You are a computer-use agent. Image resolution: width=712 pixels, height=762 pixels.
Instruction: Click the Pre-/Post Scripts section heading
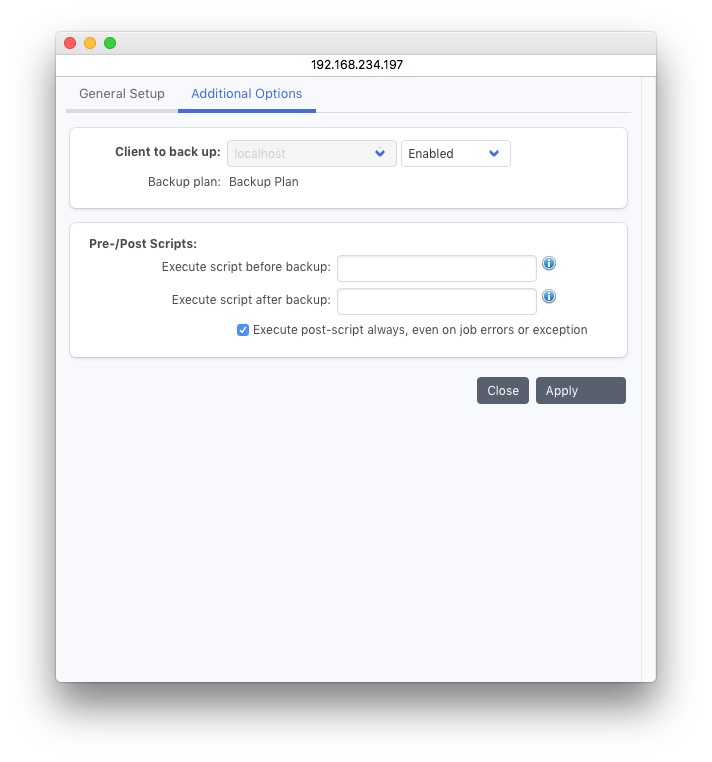pyautogui.click(x=143, y=244)
